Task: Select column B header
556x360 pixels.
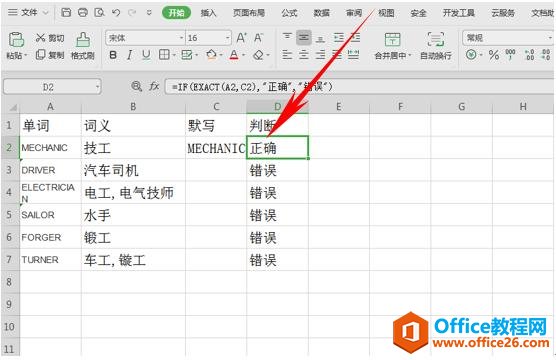Action: (x=133, y=106)
